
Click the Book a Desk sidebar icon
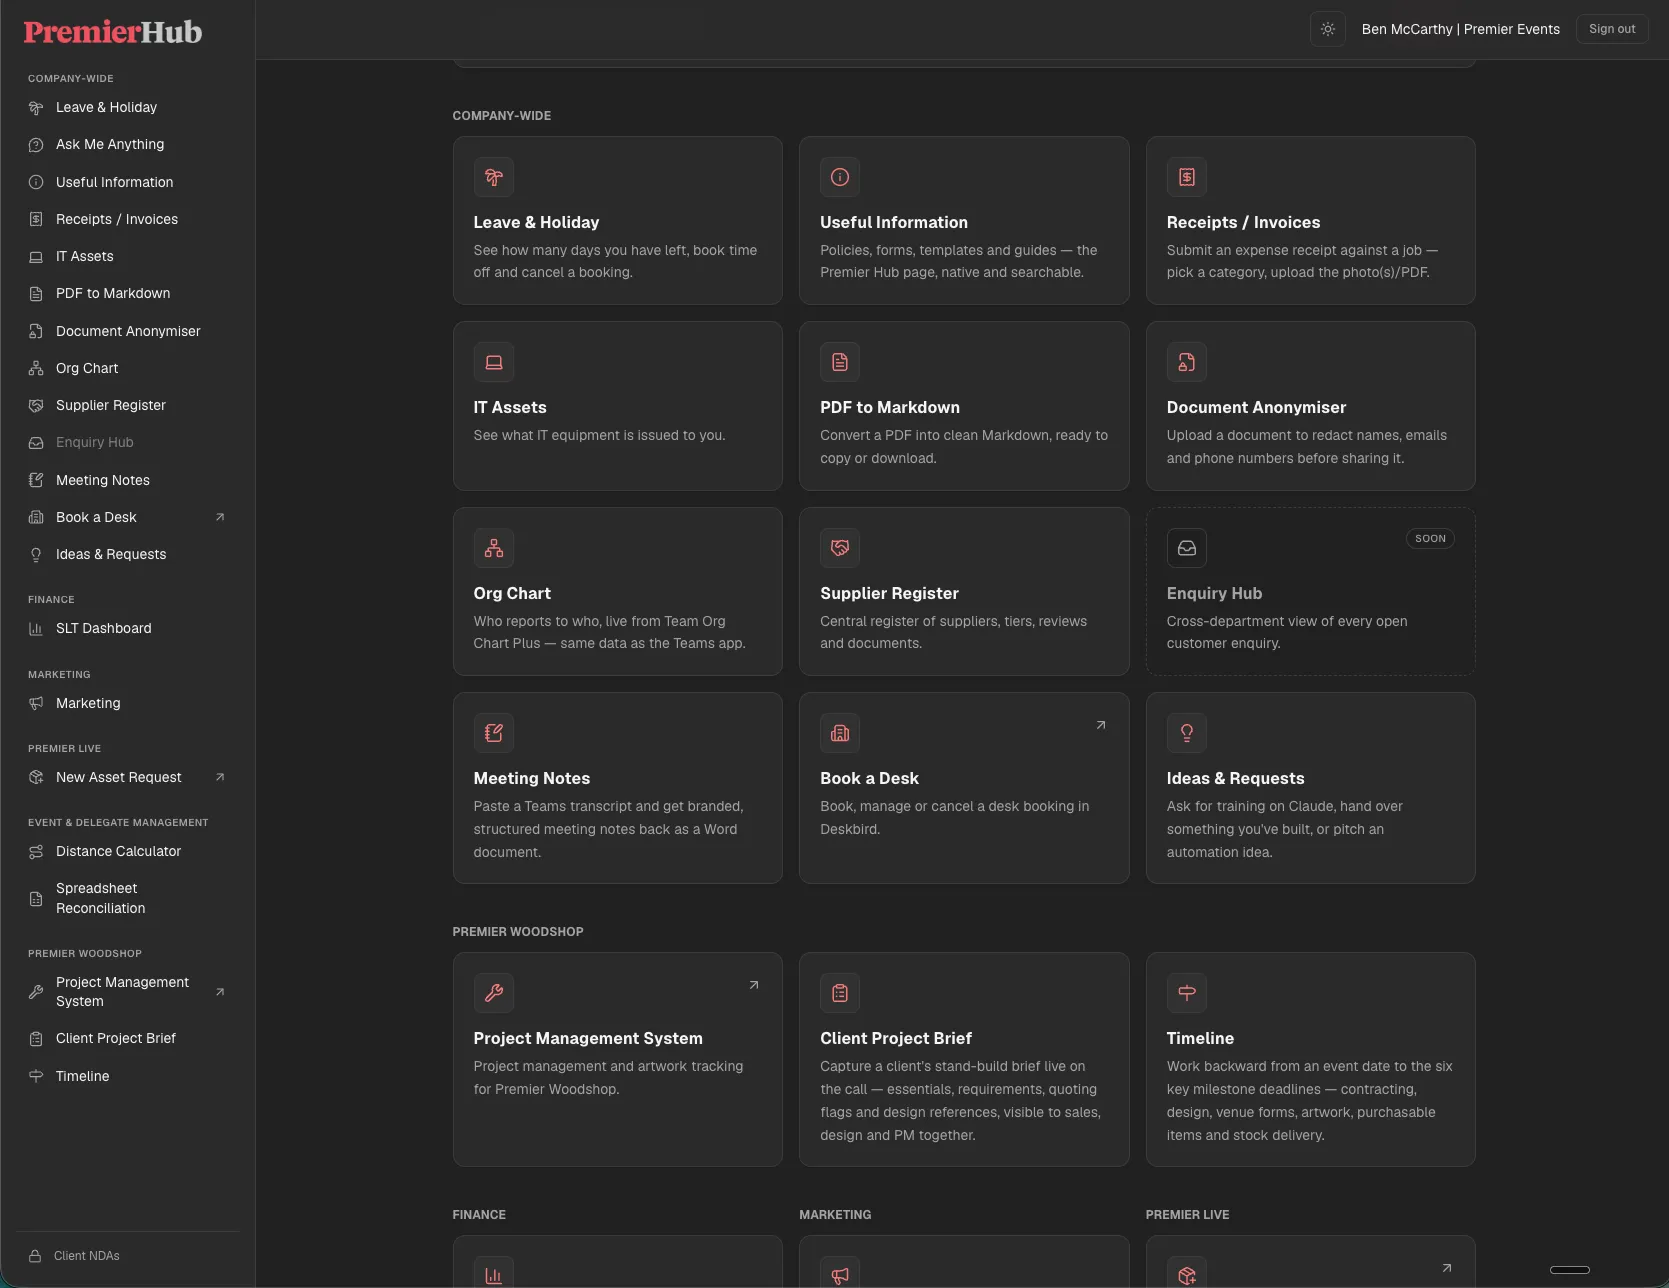(36, 517)
